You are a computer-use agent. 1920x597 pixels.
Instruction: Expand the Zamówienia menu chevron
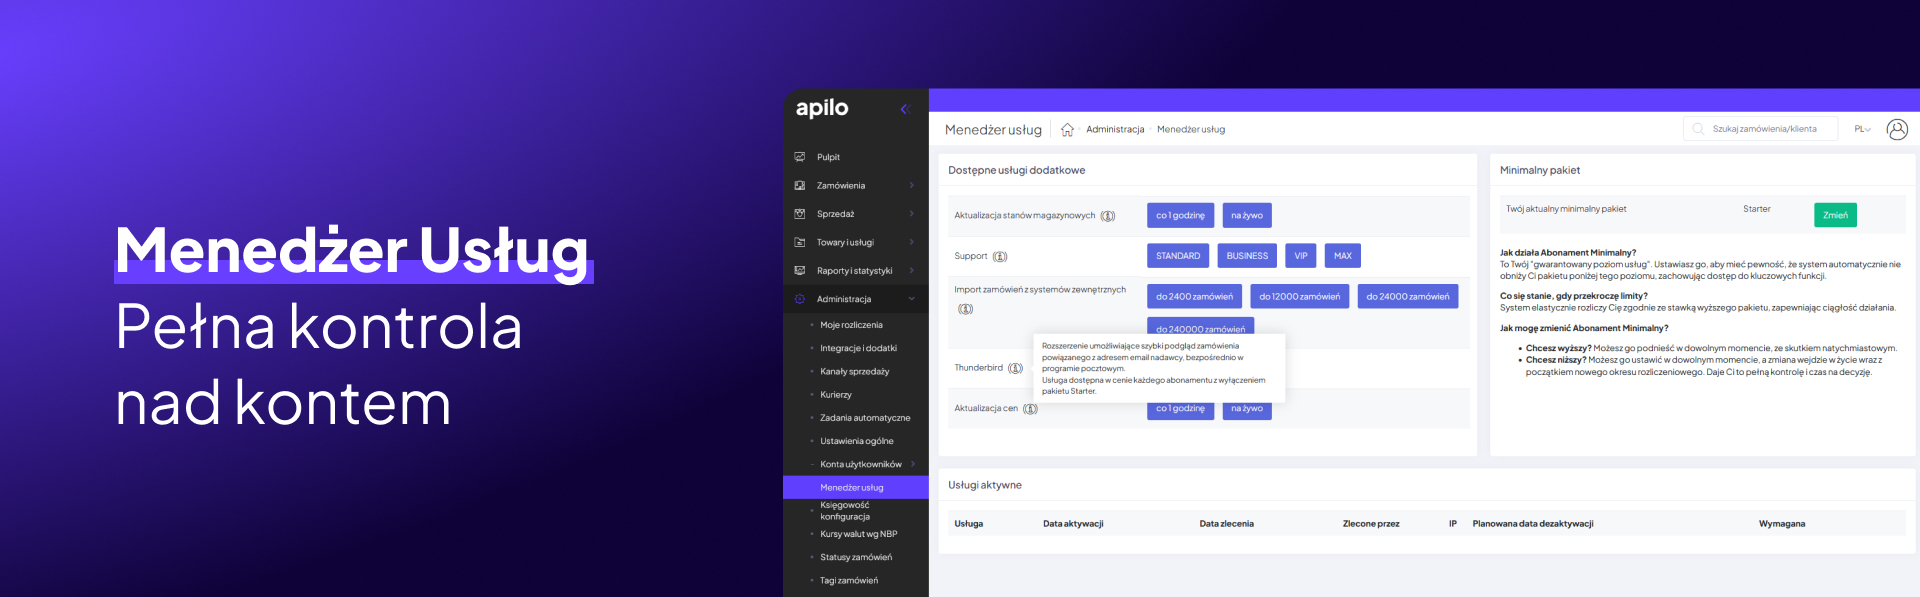tap(912, 186)
